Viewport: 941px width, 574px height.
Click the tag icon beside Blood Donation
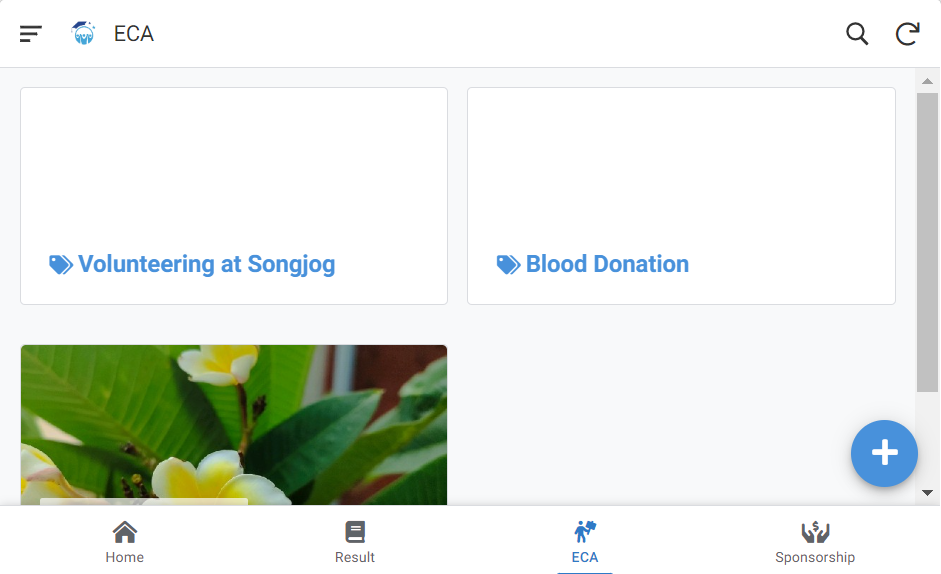(508, 265)
